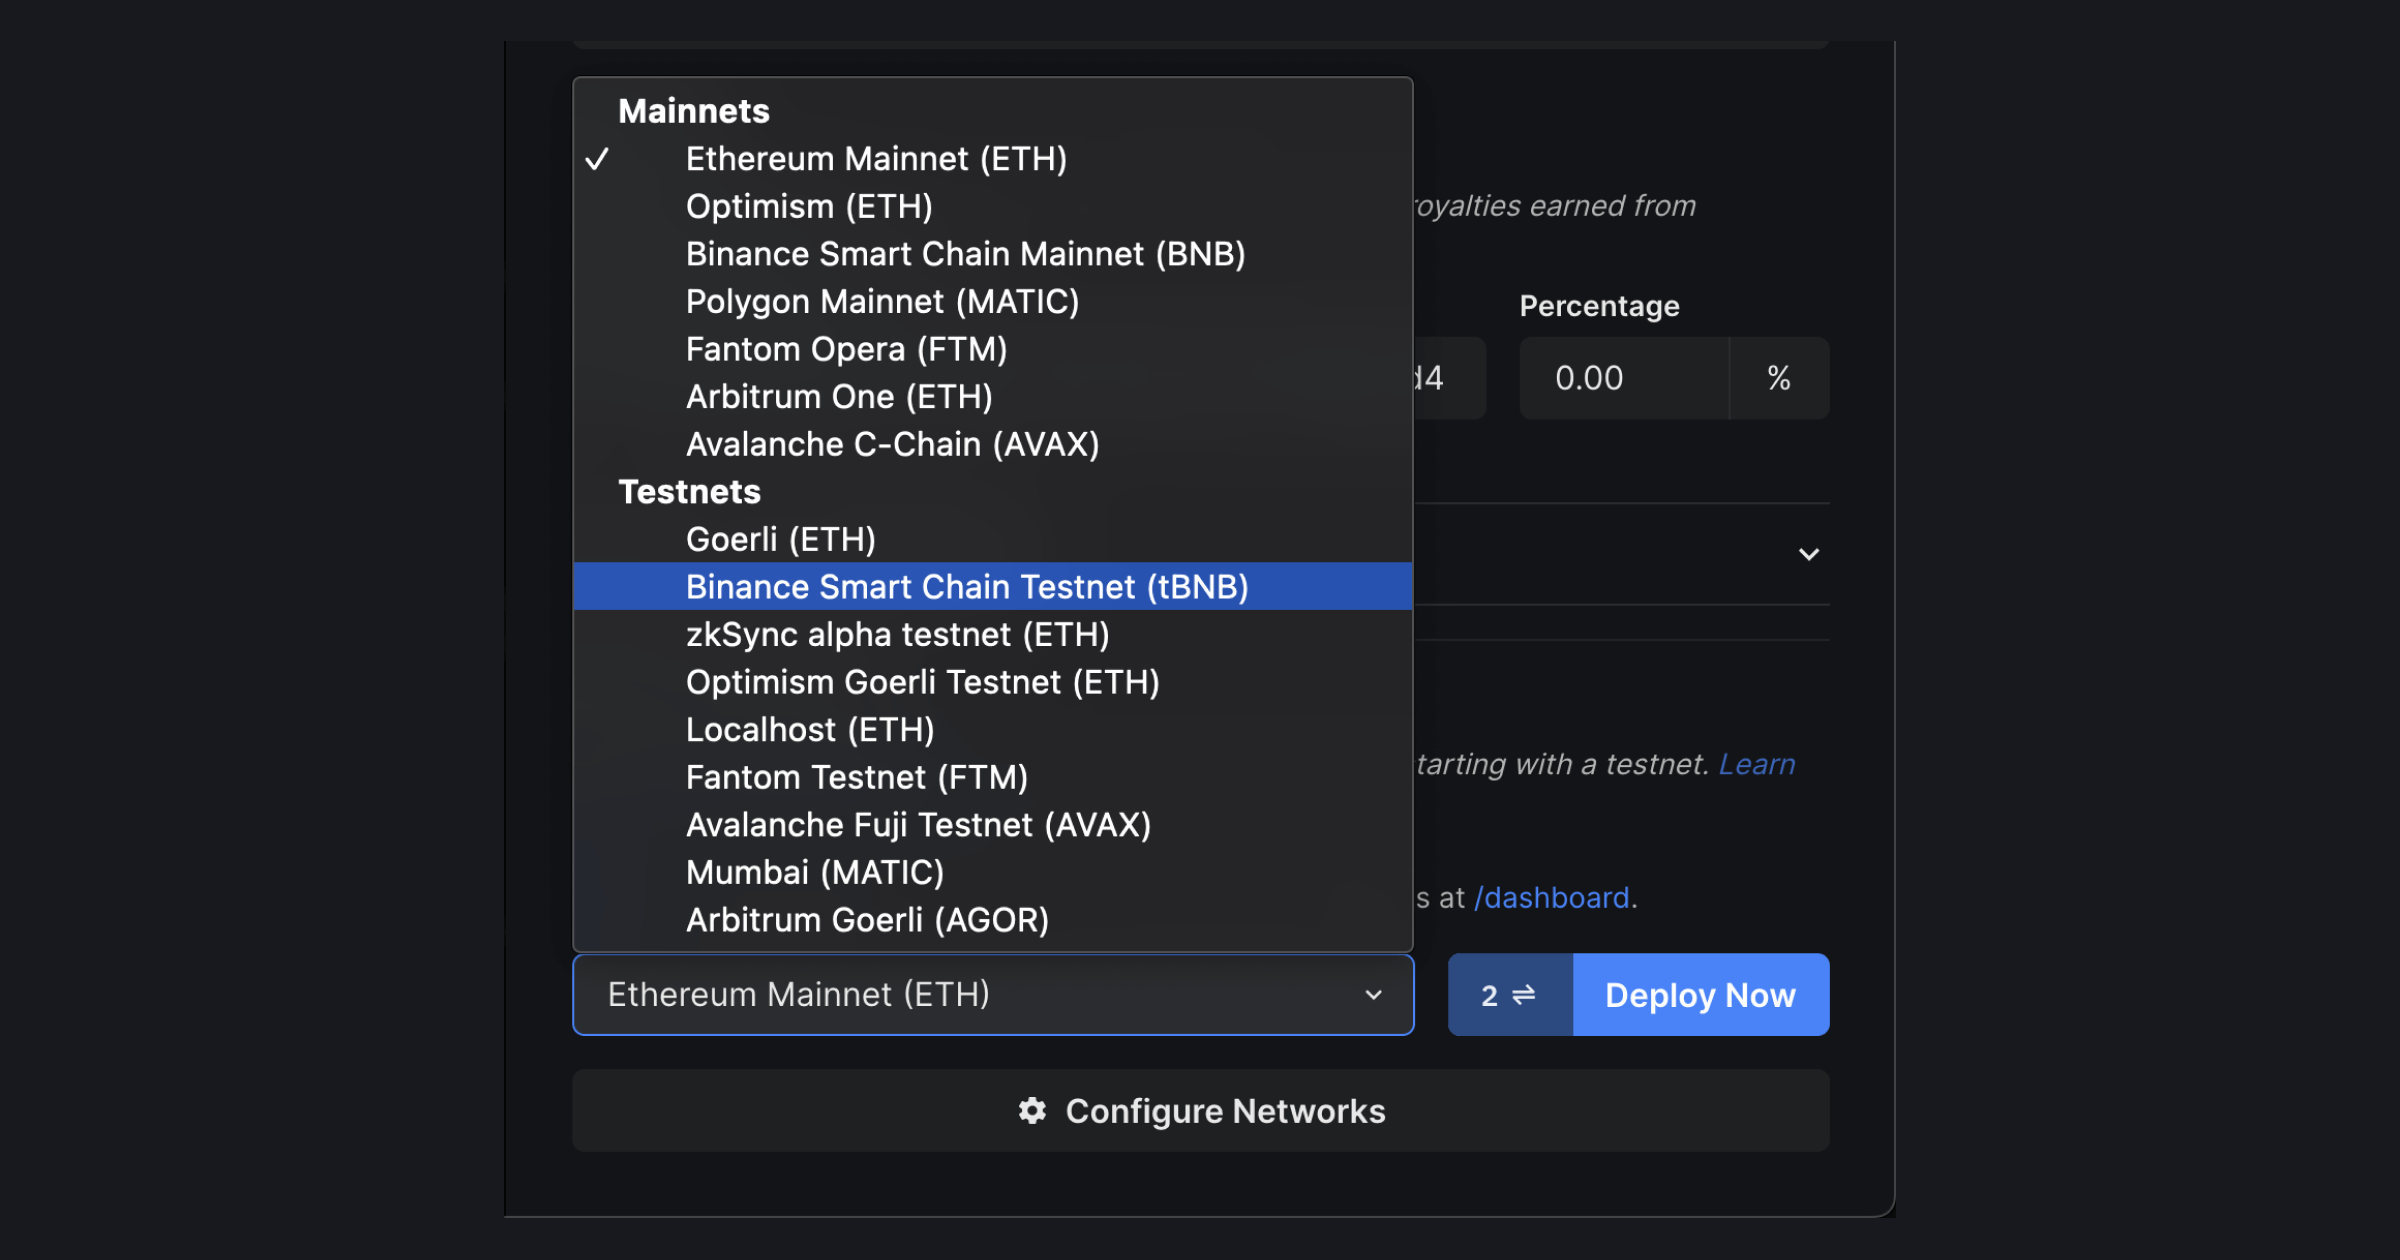Screen dimensions: 2400x1260
Task: Select Binance Smart Chain Testnet (tBNB)
Action: point(966,587)
